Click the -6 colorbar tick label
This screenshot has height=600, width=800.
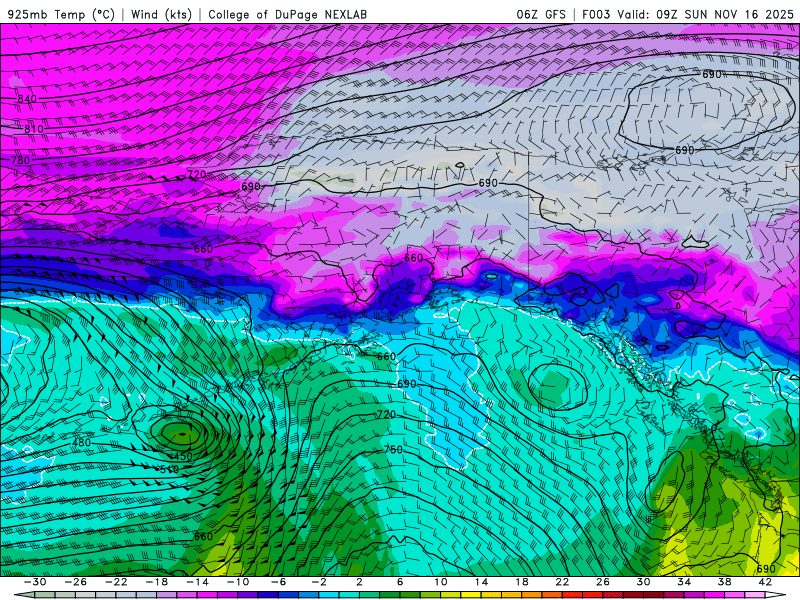279,582
